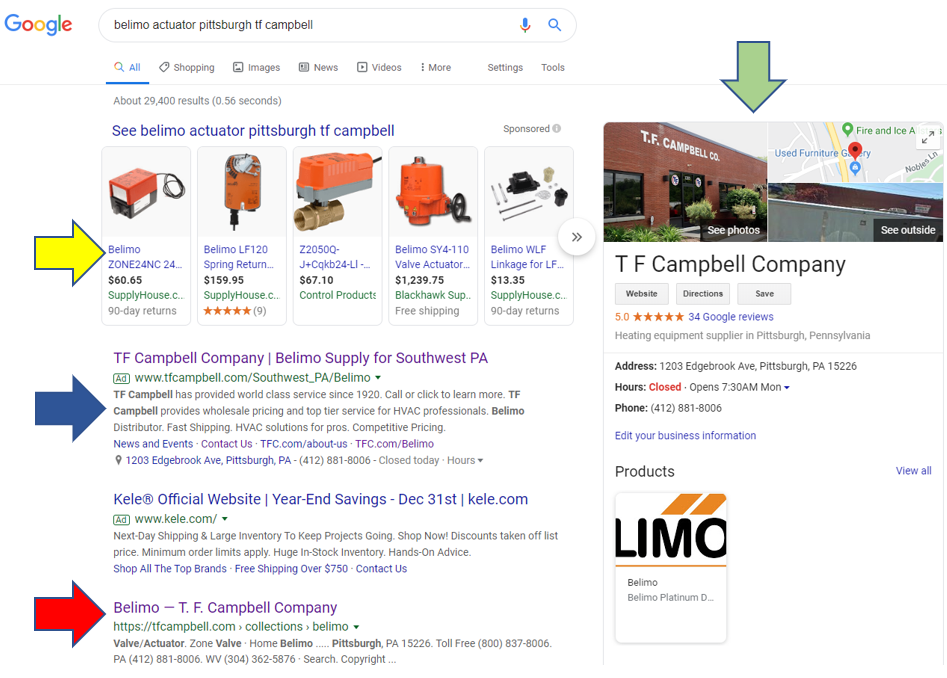Click the 1203 Edgebrook Ave, Pittsburgh address link
The height and width of the screenshot is (678, 947).
coord(208,460)
